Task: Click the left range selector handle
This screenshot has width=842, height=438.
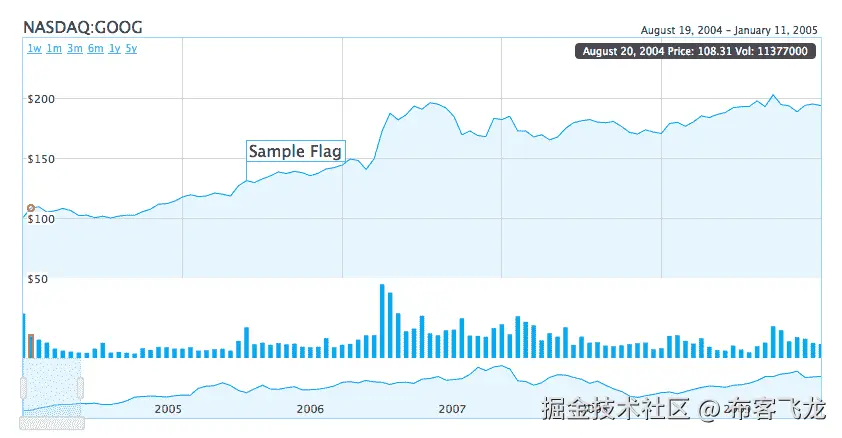Action: coord(24,388)
